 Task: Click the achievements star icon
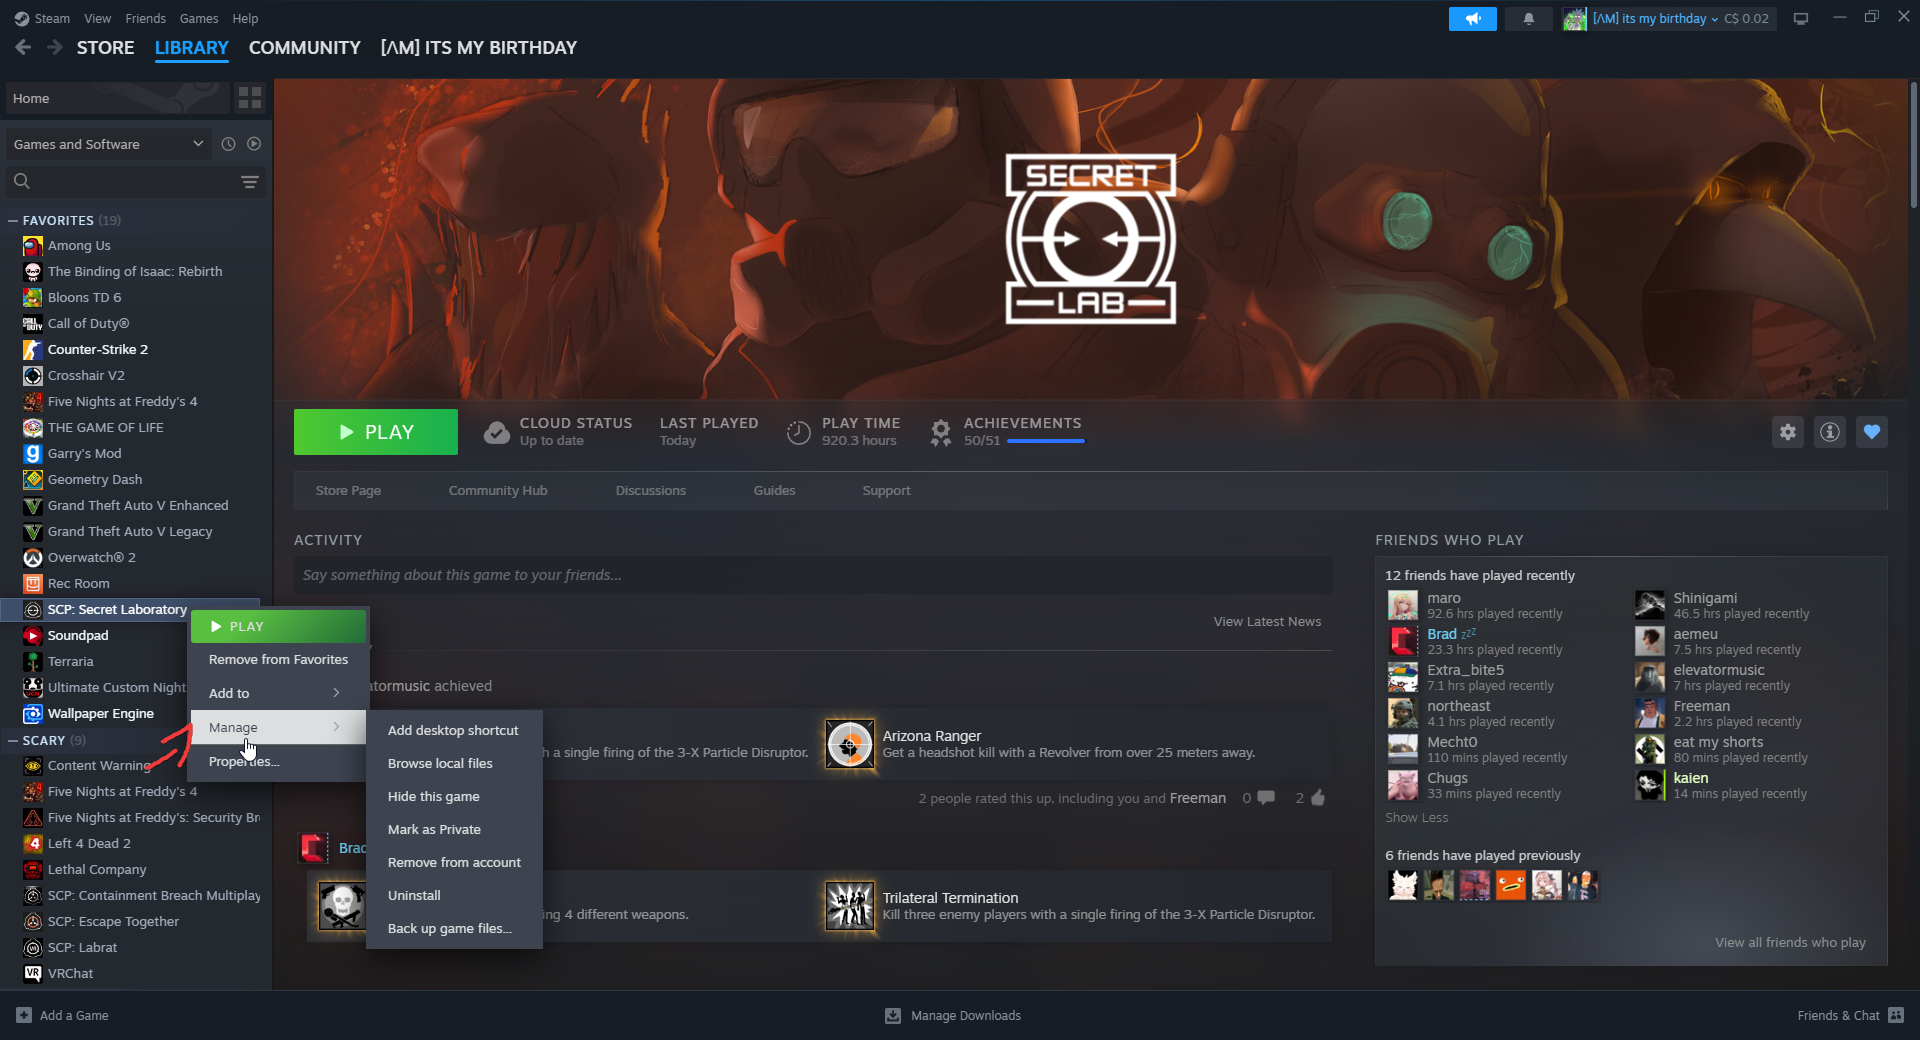[x=941, y=432]
